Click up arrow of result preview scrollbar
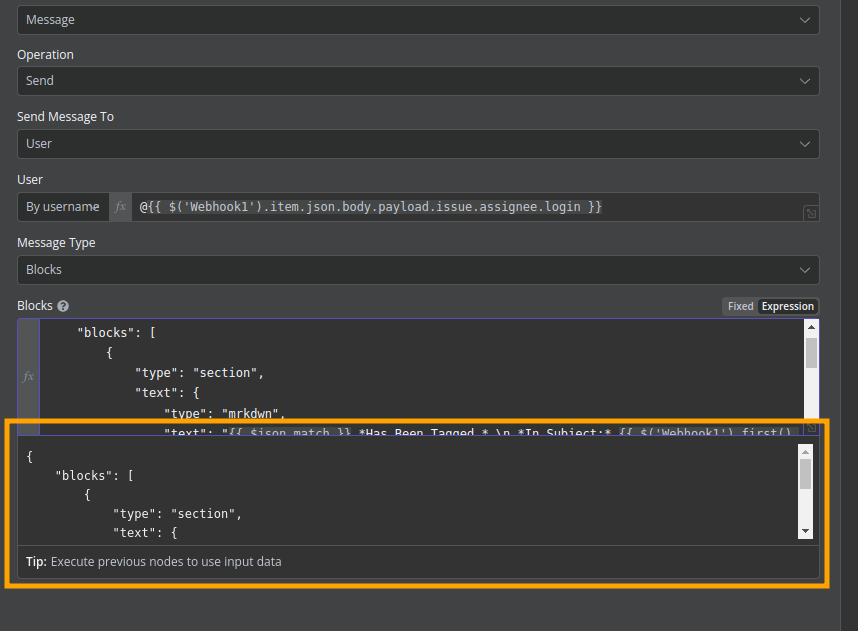This screenshot has width=858, height=631. pyautogui.click(x=805, y=451)
